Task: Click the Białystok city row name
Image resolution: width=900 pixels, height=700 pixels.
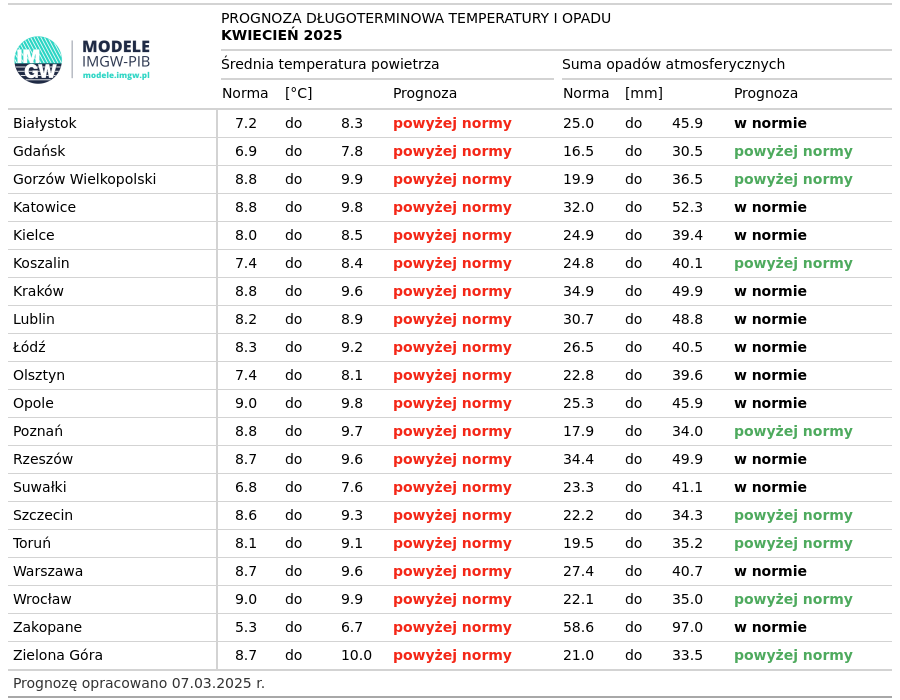Action: [45, 123]
